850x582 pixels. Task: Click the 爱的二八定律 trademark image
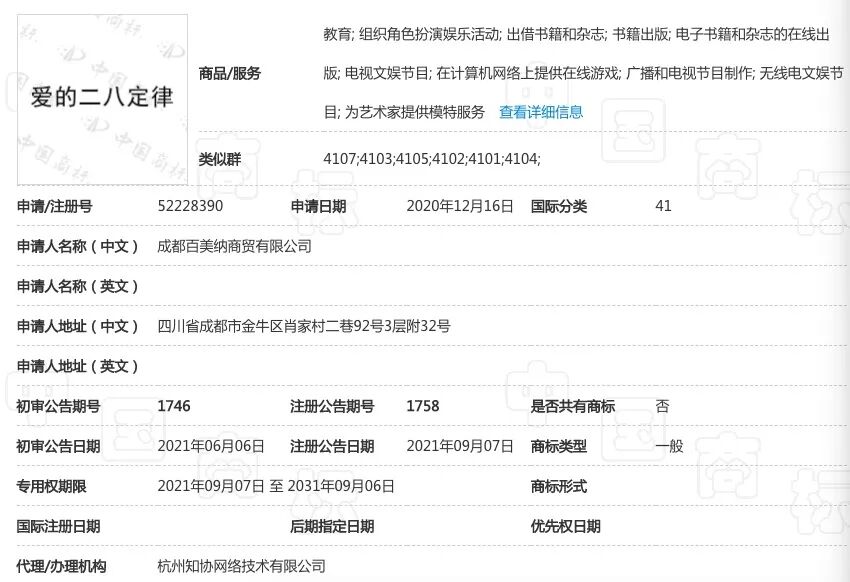tap(101, 97)
